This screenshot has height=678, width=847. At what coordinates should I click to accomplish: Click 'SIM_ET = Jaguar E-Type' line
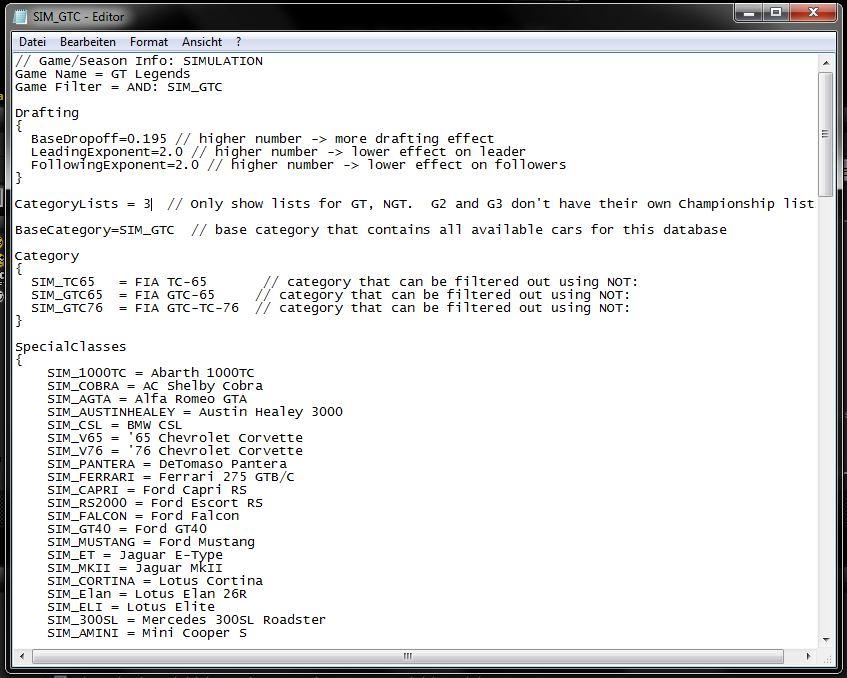[135, 555]
